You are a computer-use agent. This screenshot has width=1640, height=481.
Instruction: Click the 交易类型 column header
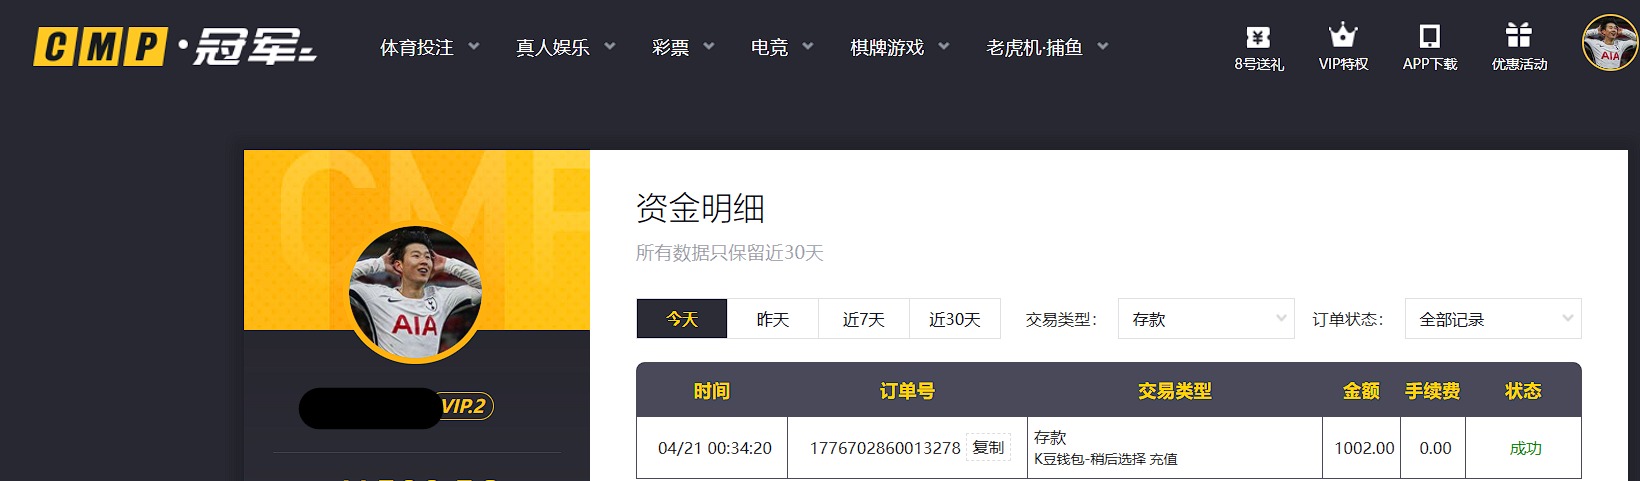coord(1174,391)
